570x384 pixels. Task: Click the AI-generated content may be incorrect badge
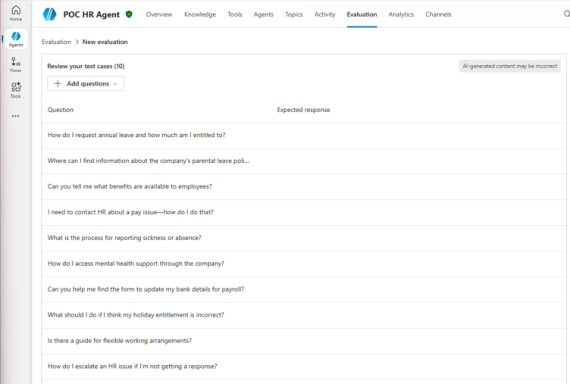coord(510,66)
